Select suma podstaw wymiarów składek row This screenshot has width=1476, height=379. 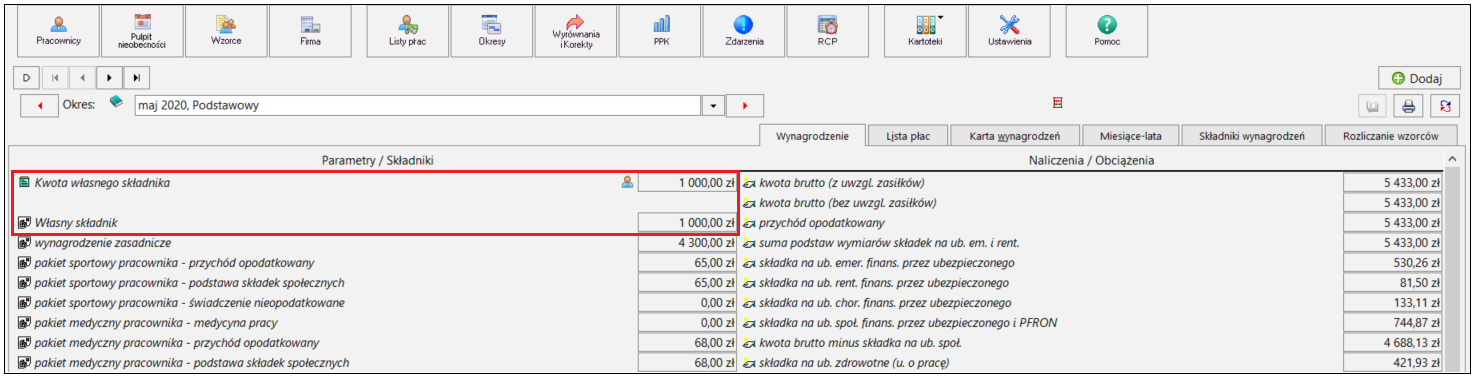(1092, 242)
